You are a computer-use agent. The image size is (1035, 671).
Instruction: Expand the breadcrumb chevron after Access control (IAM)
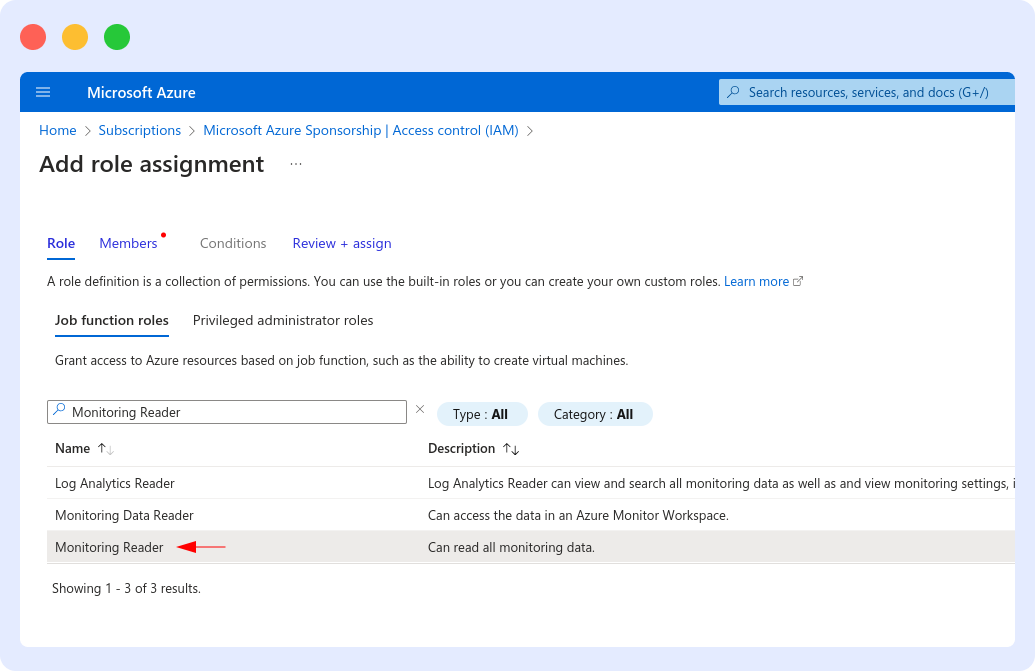coord(531,130)
